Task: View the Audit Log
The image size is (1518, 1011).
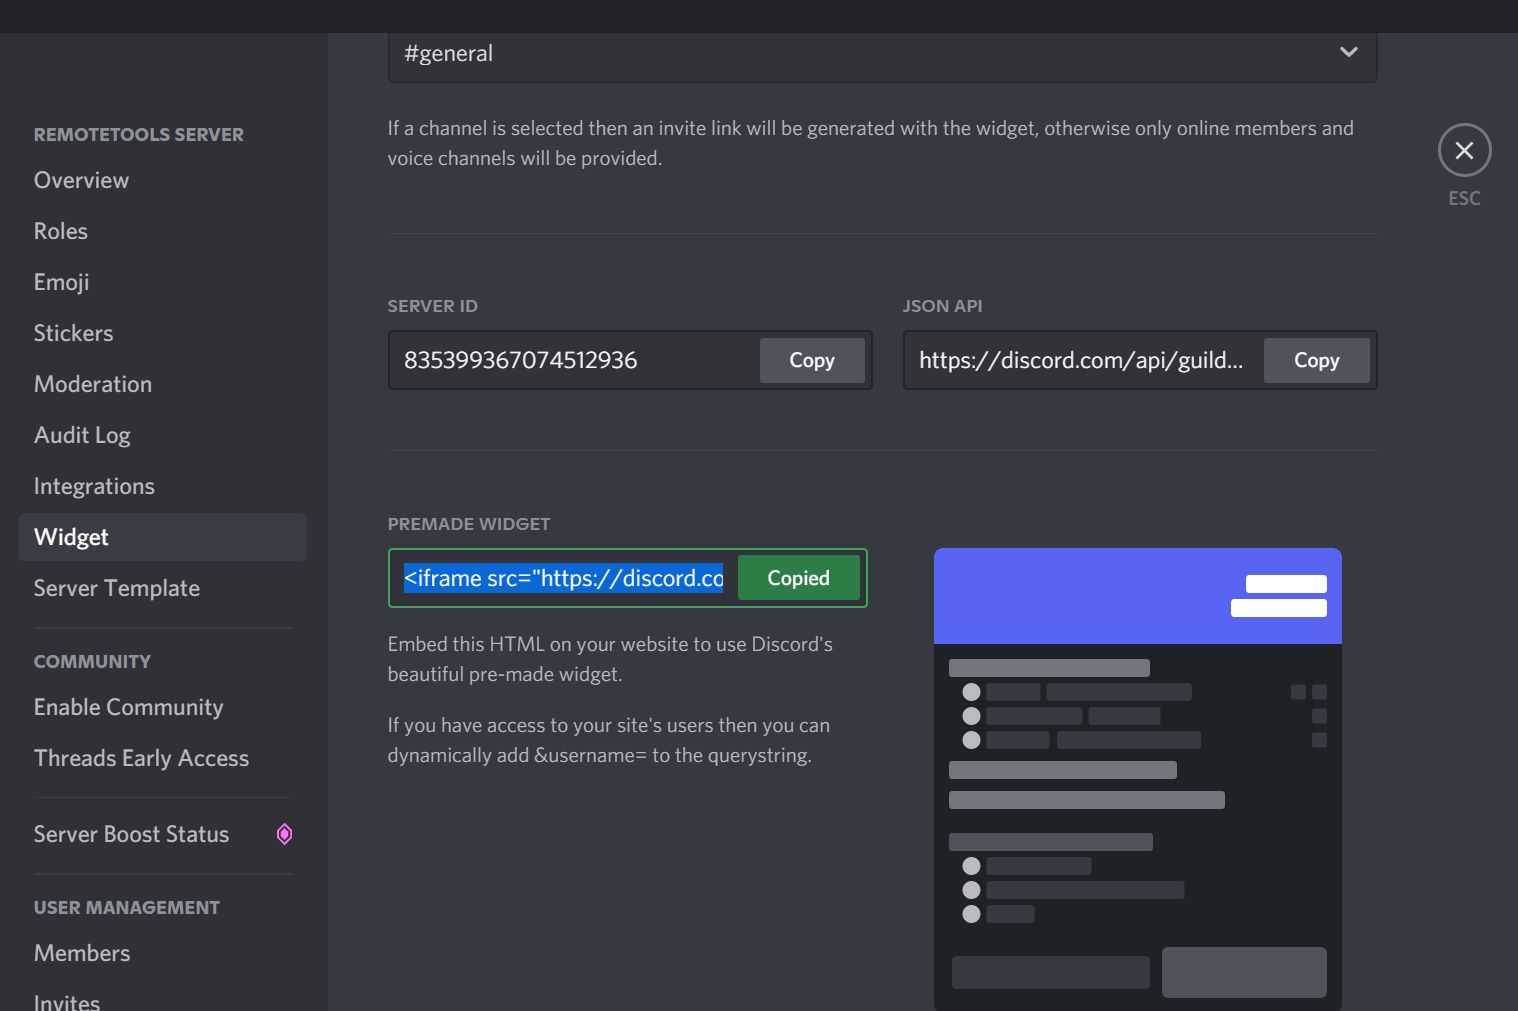Action: [162, 435]
